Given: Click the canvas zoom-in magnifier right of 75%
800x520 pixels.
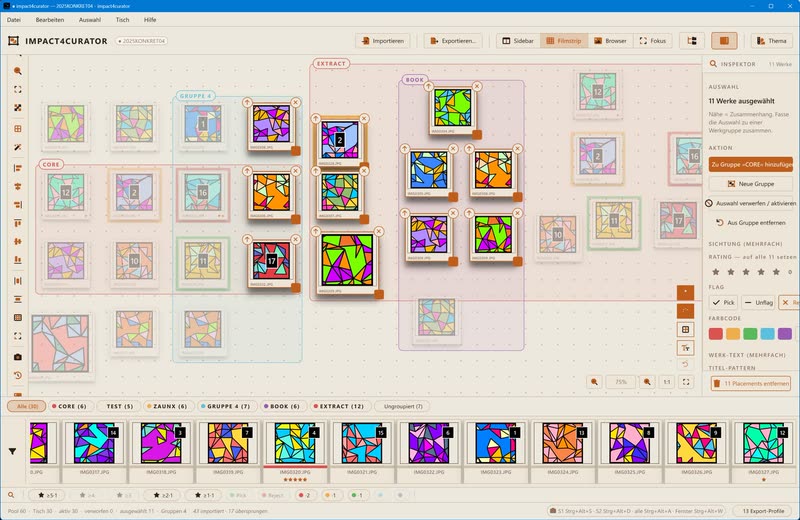Looking at the screenshot, I should tap(647, 382).
